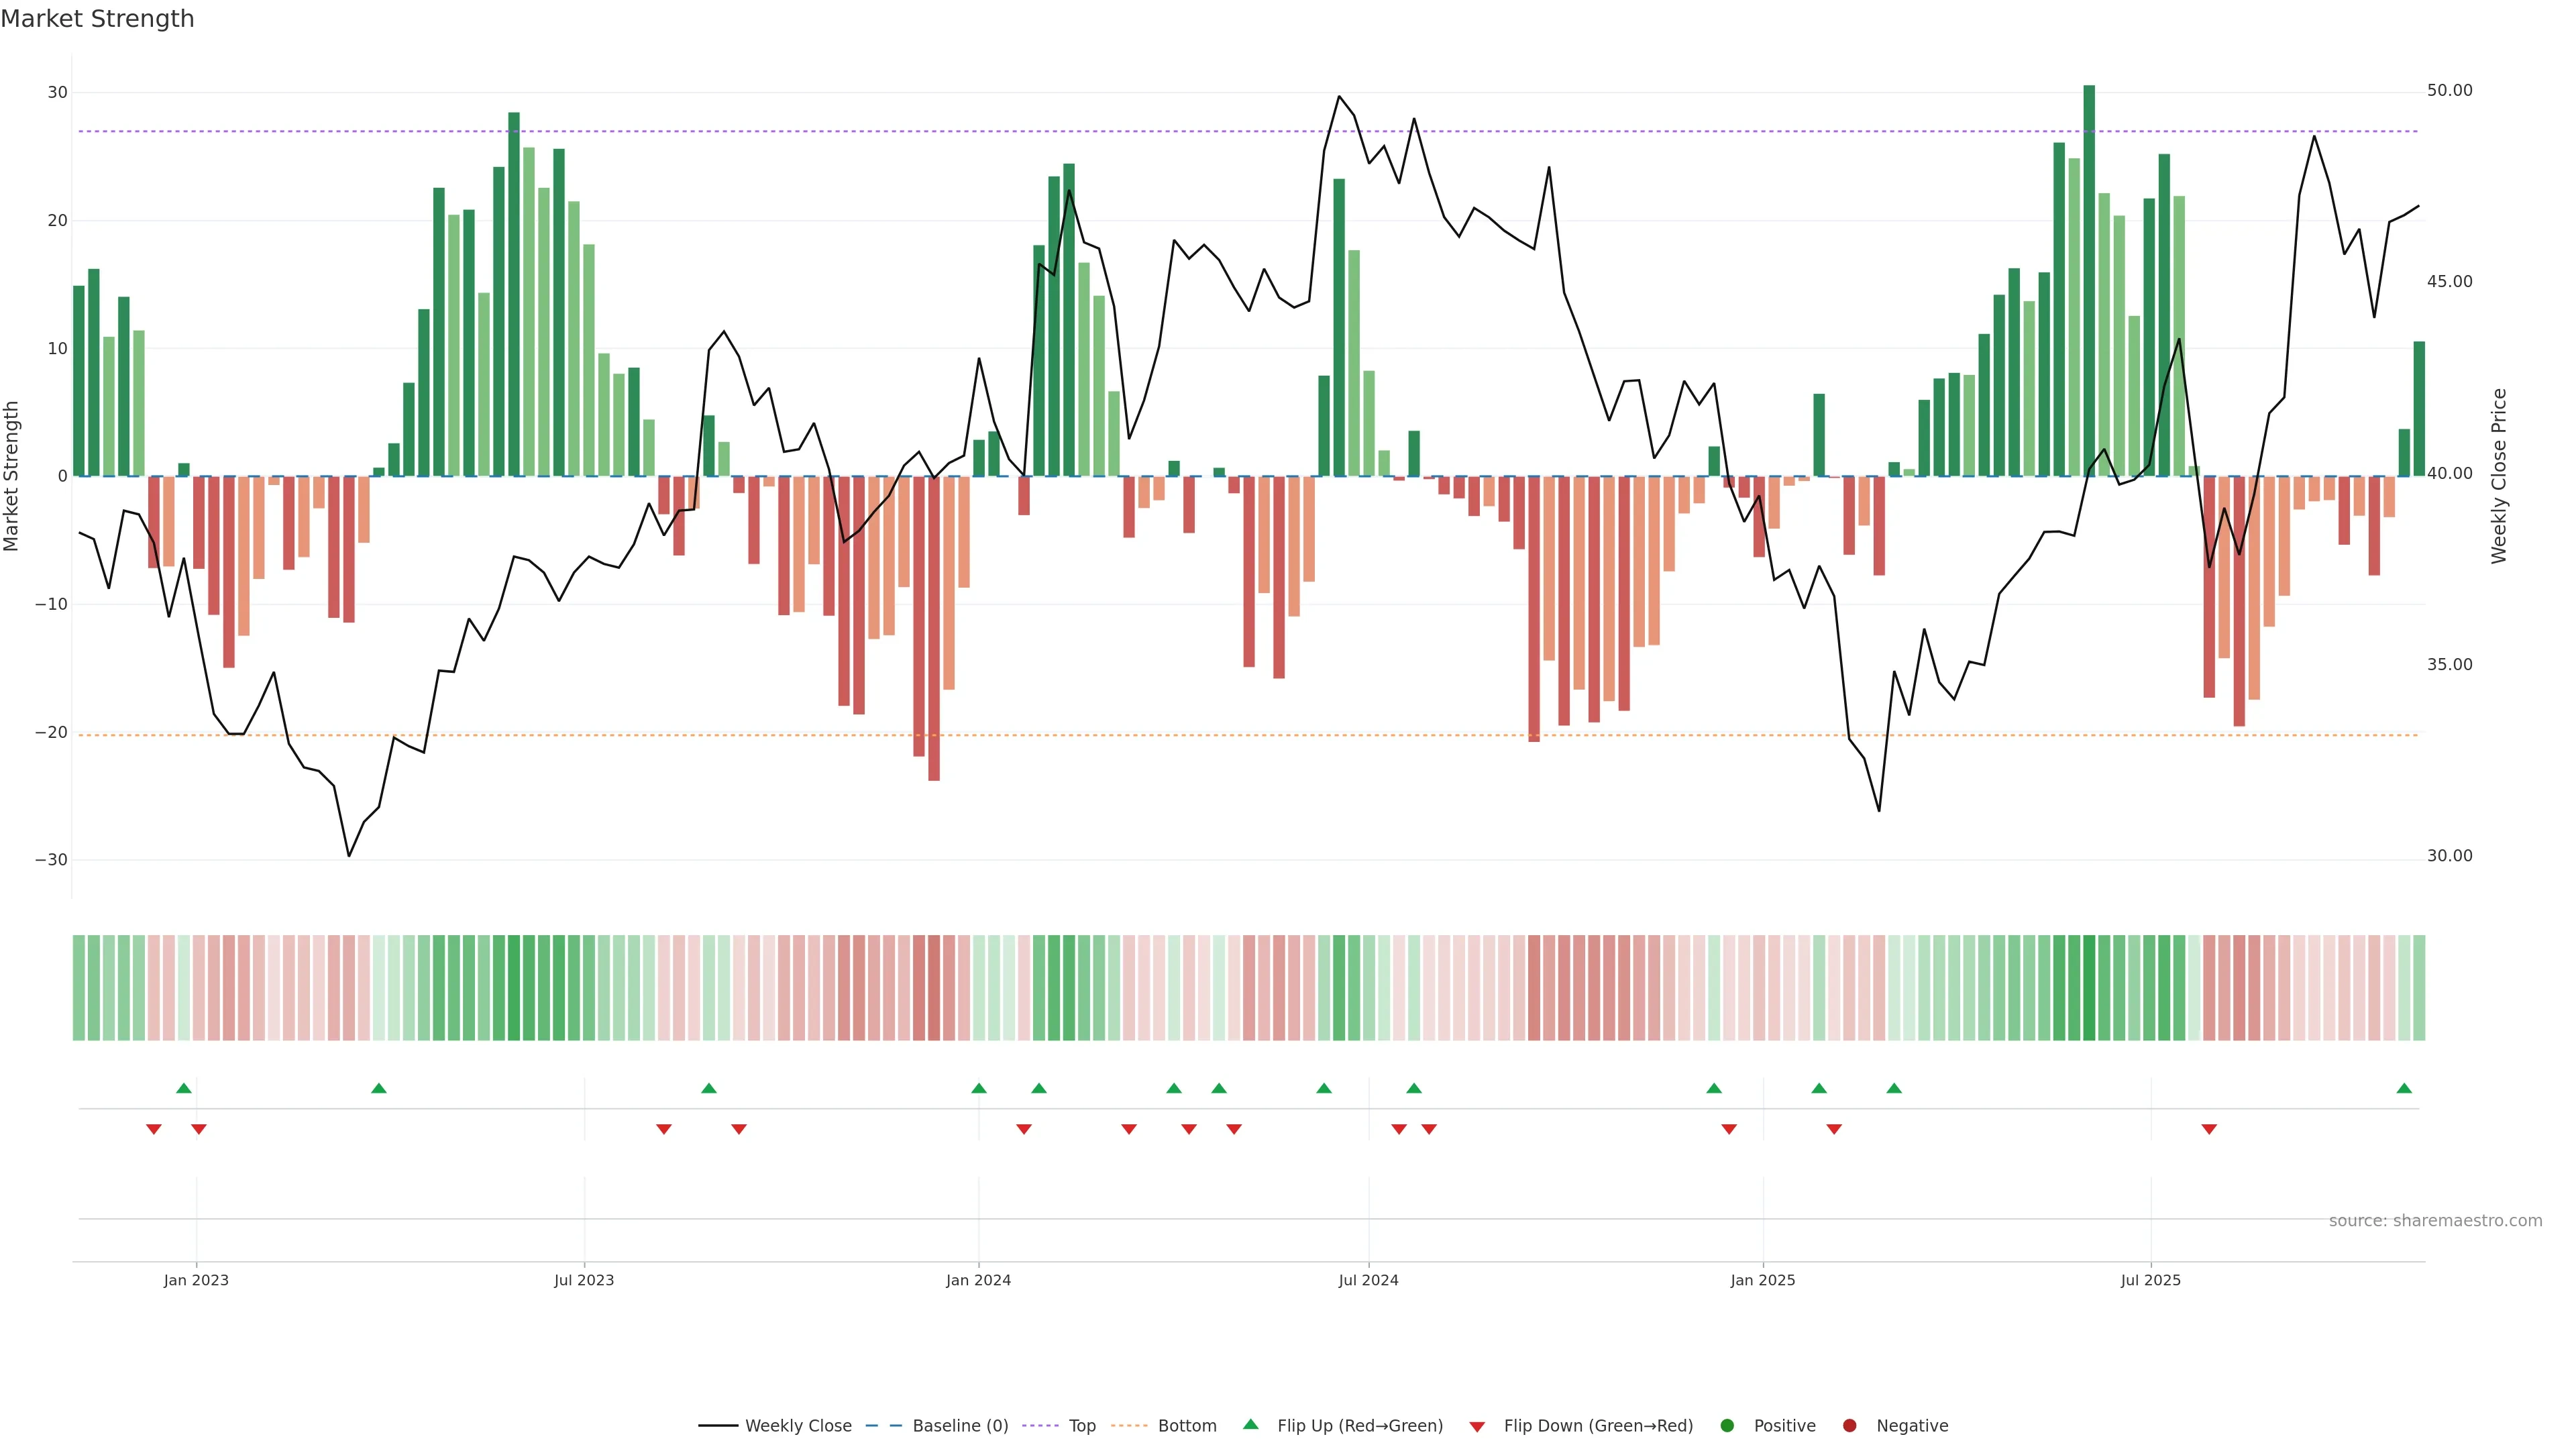Click the tallest green bar above 30
Screen dimensions: 2576x1449
pos(2089,280)
